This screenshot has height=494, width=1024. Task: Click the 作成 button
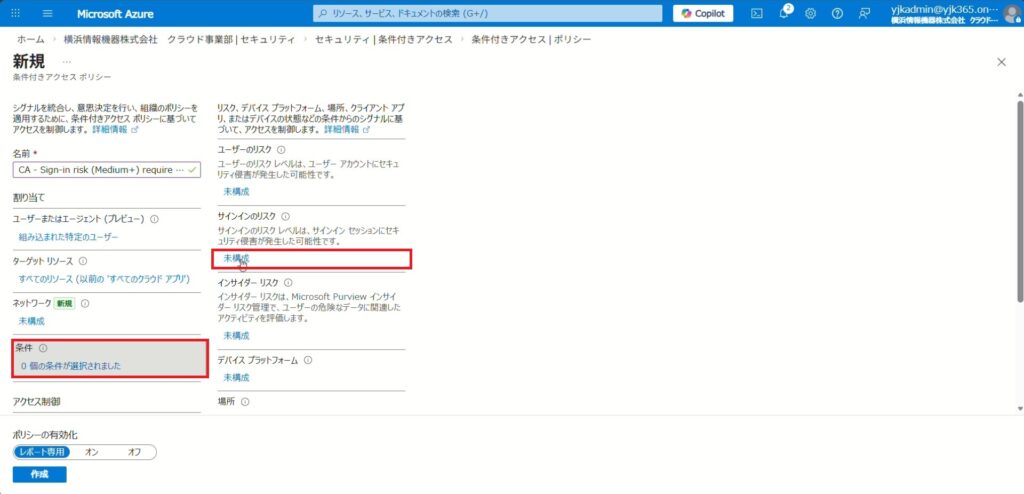tap(40, 474)
